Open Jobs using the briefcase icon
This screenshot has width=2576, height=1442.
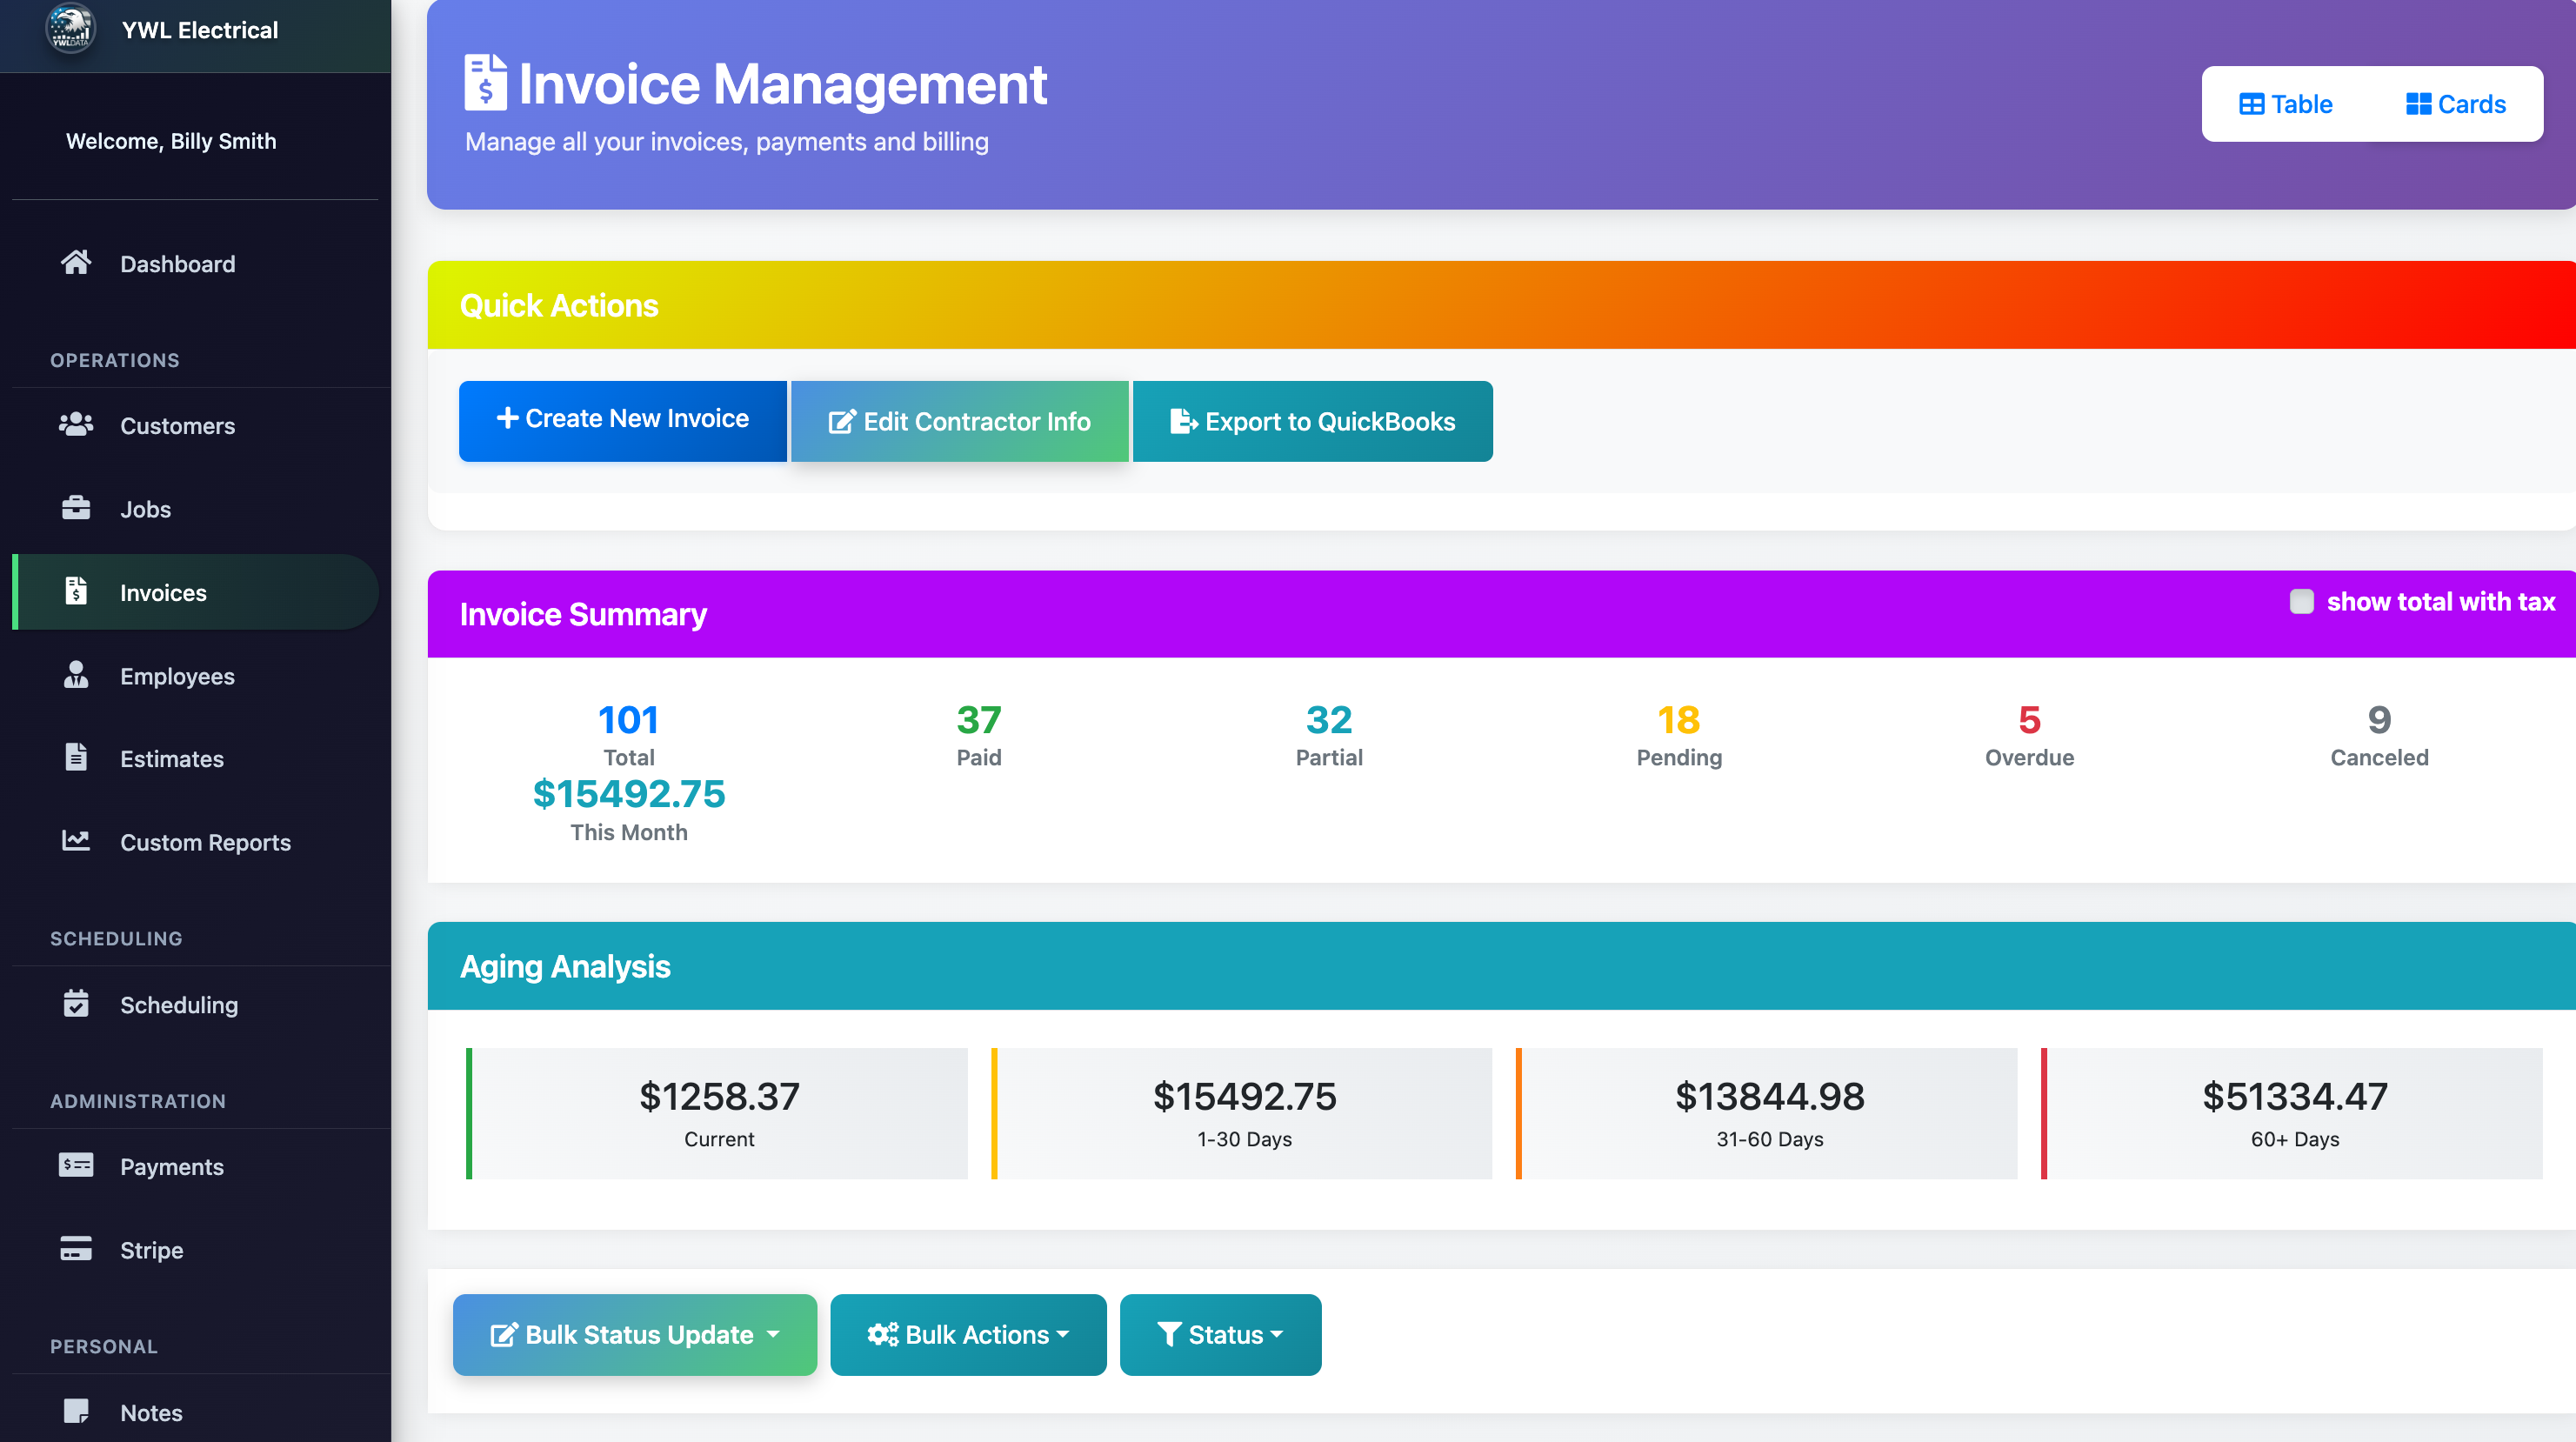(77, 509)
